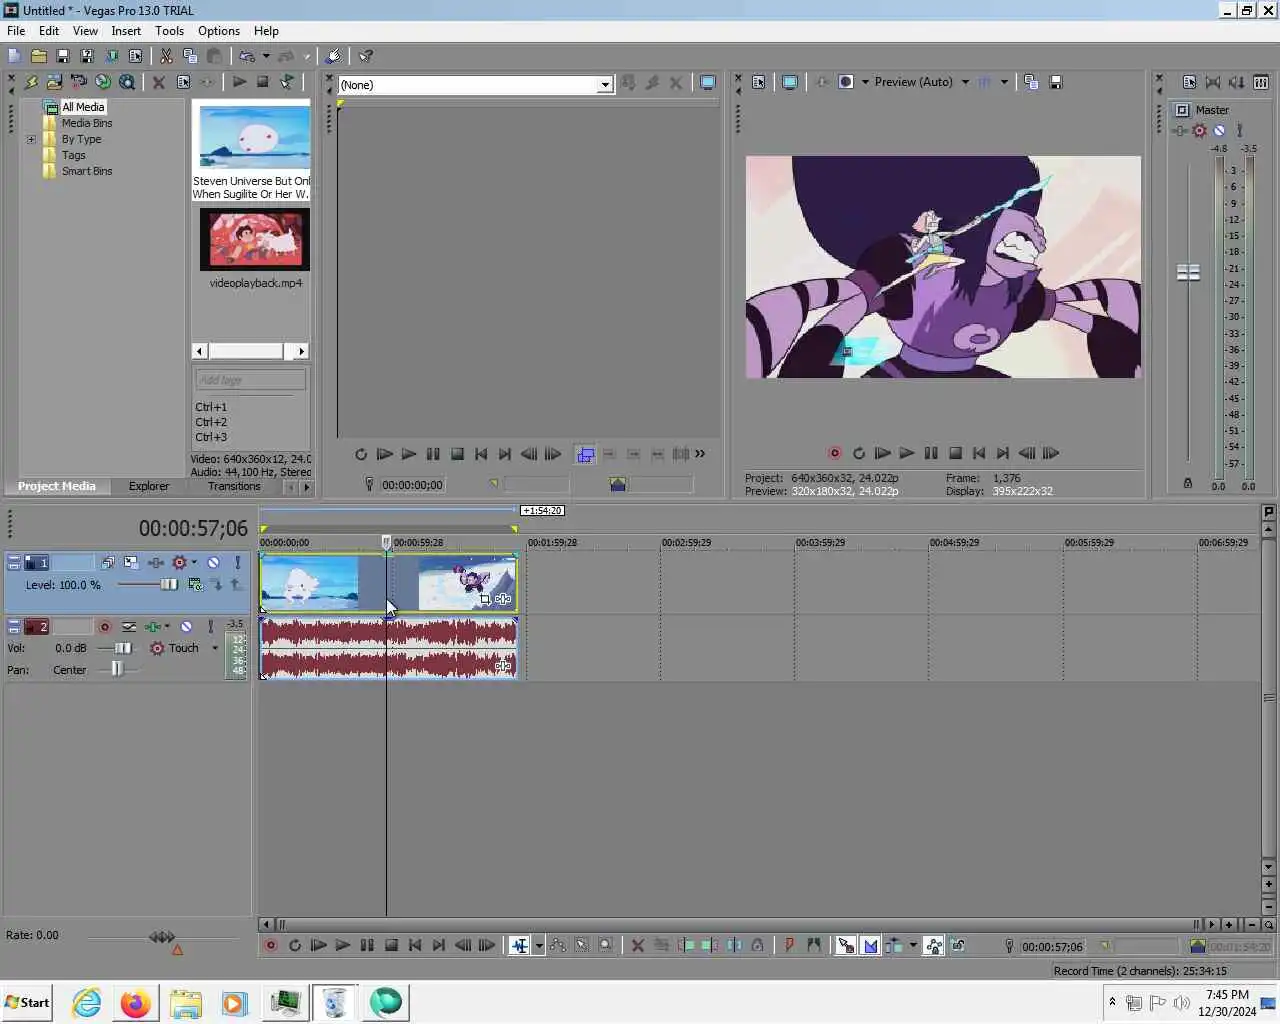Open audio track 2 FX dropdown arrow
The width and height of the screenshot is (1280, 1024).
coord(167,626)
